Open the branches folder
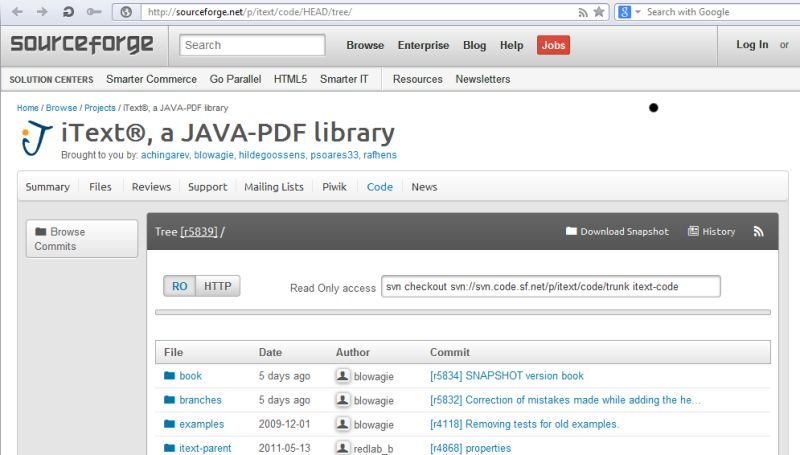 [x=200, y=400]
